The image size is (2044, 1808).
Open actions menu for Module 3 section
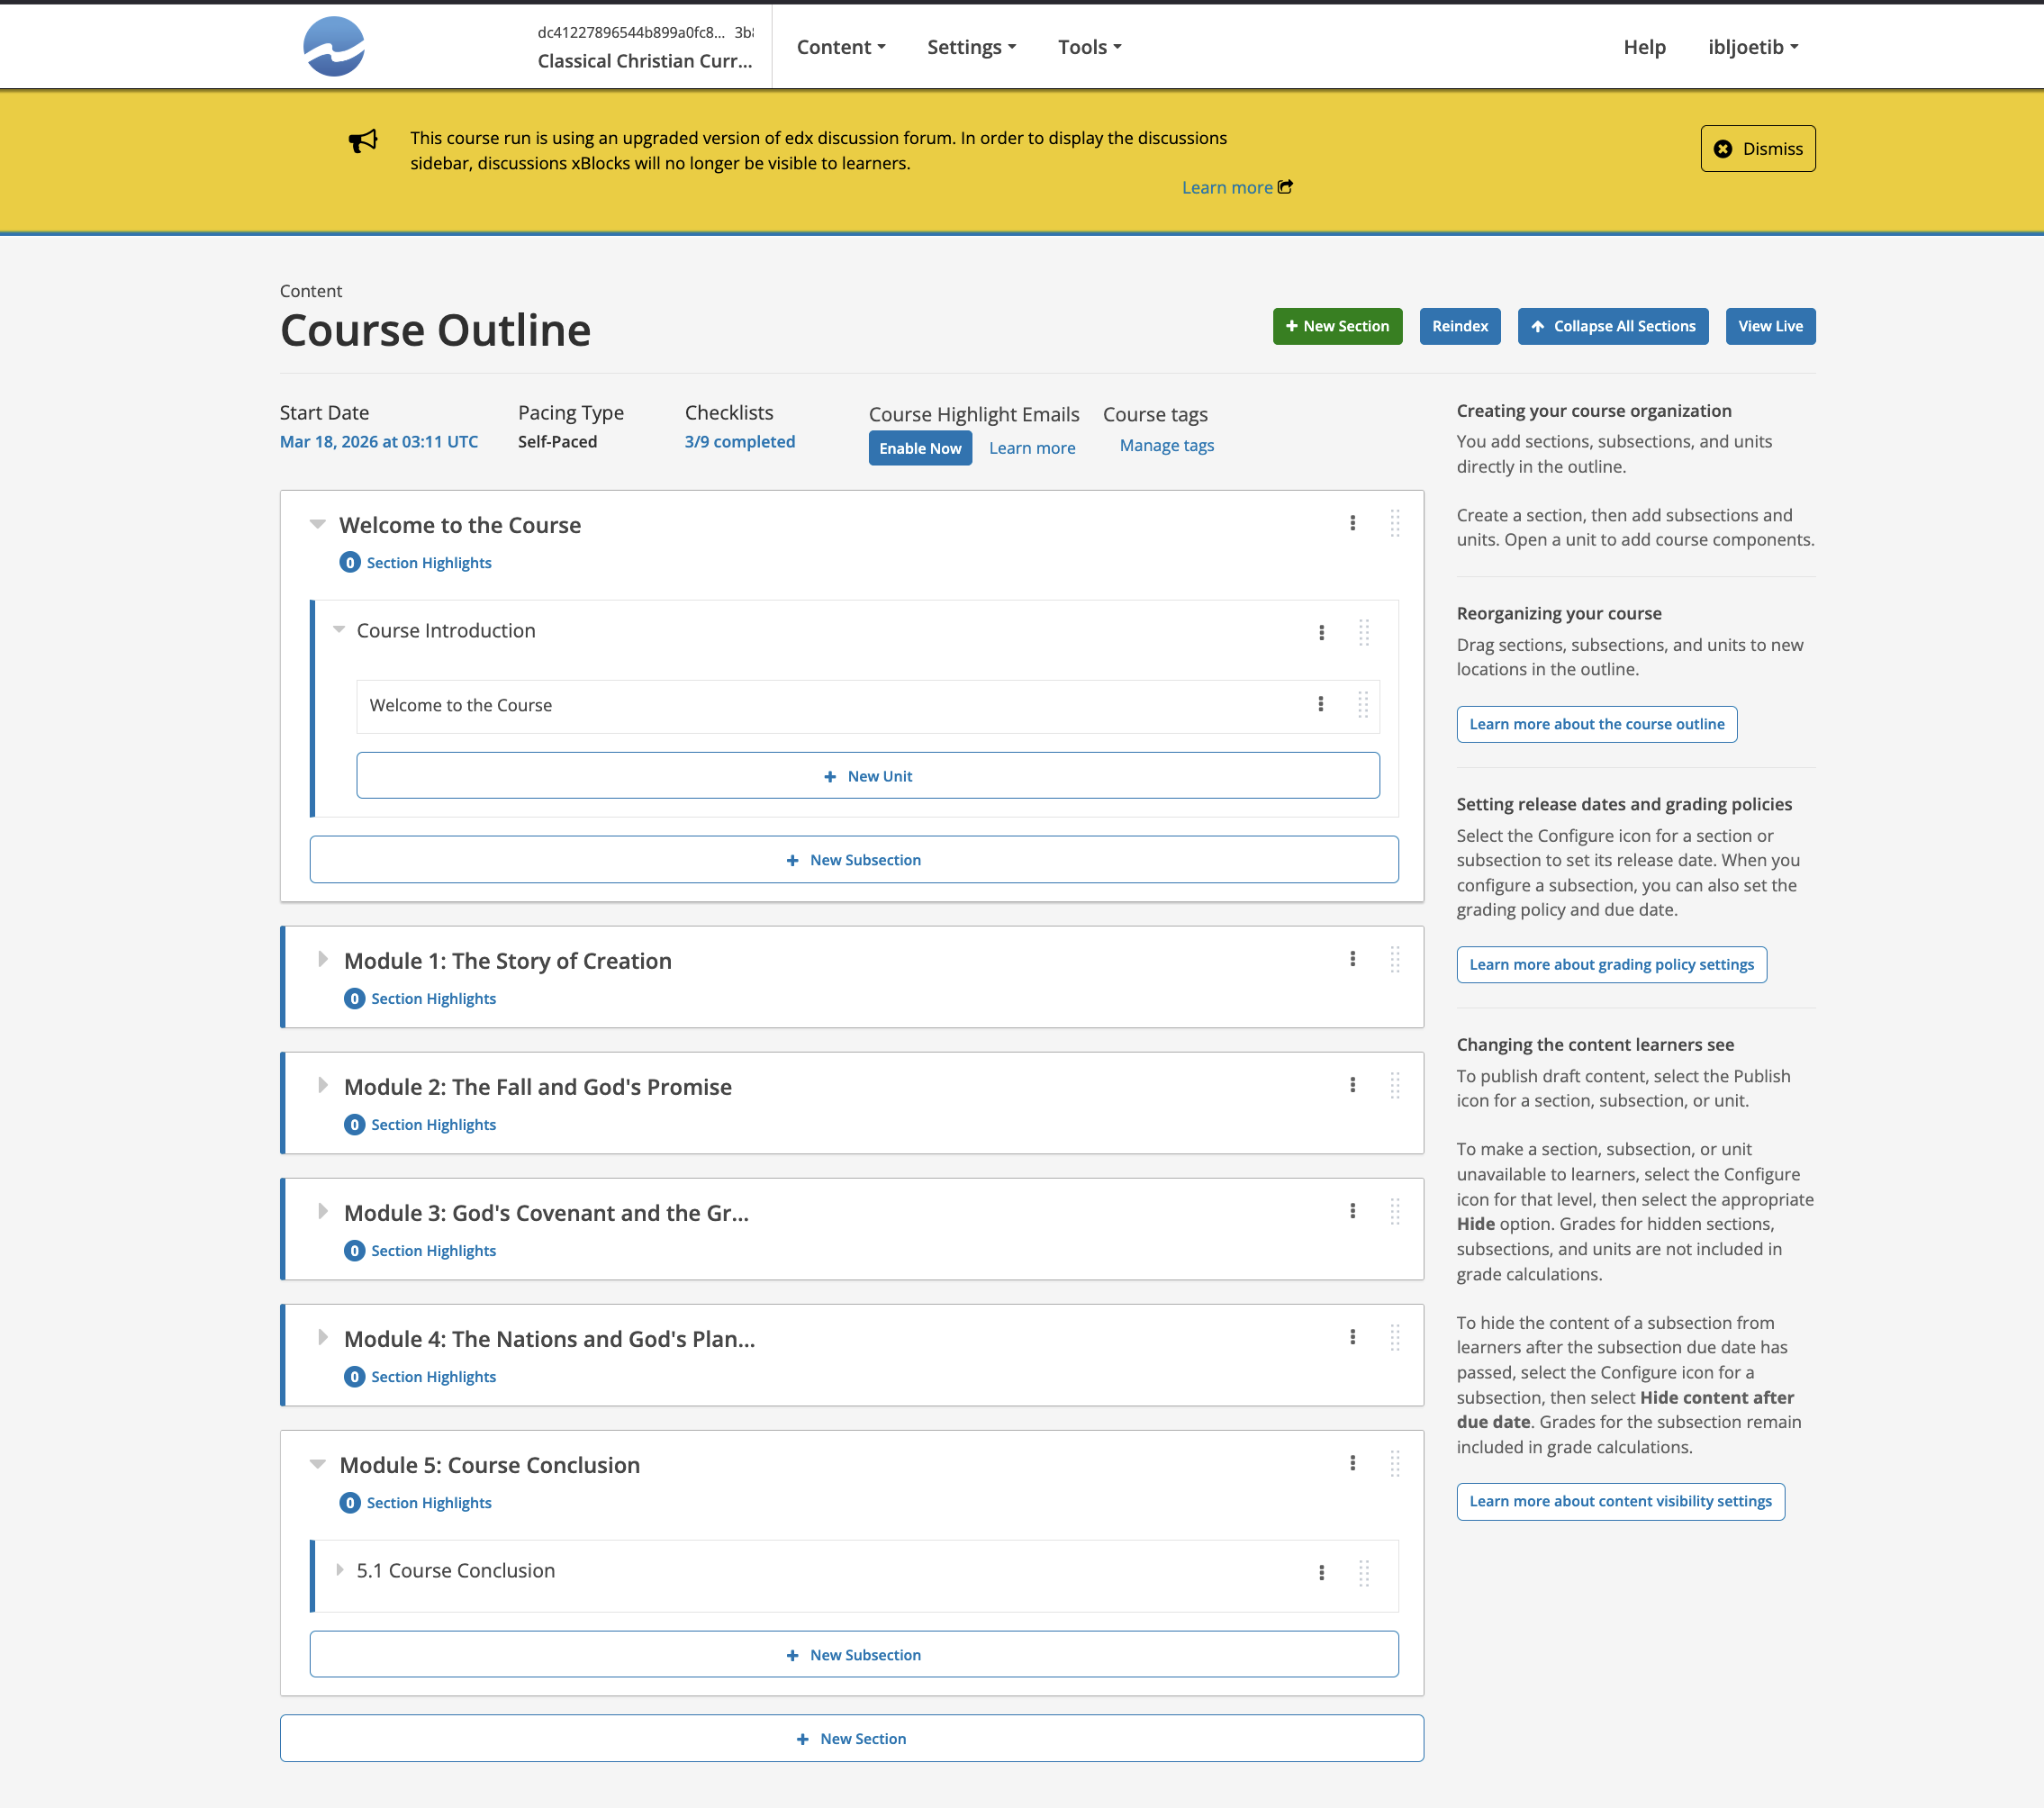tap(1353, 1211)
